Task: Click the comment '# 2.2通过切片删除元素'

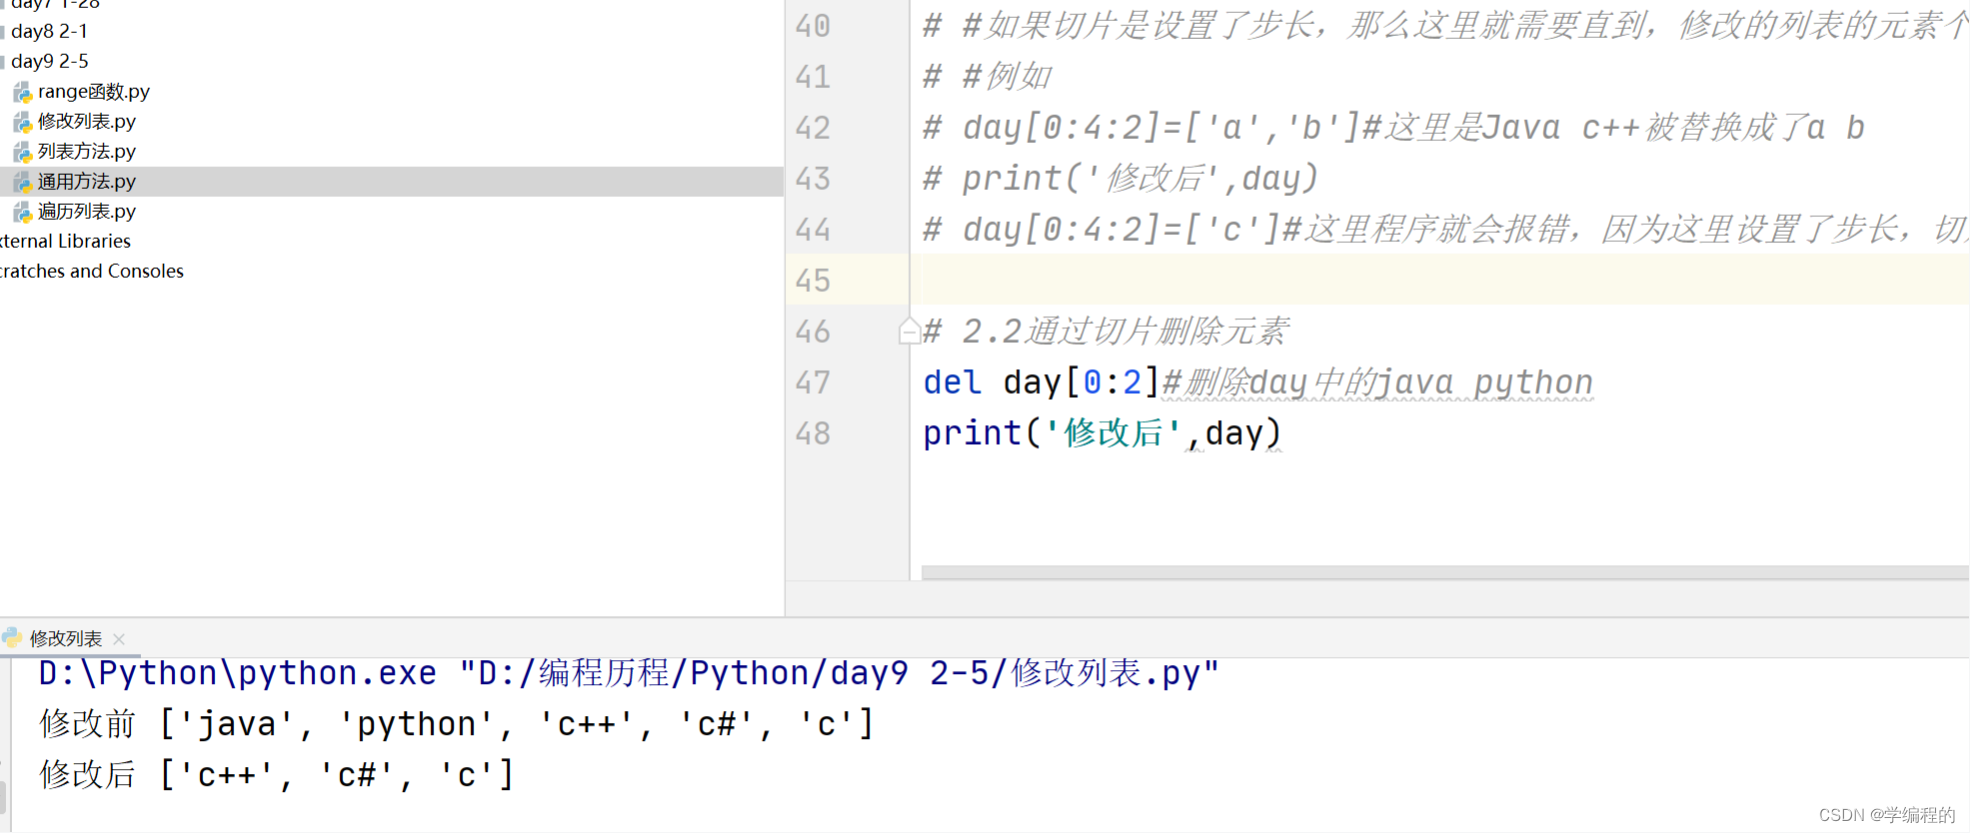Action: [x=1105, y=331]
